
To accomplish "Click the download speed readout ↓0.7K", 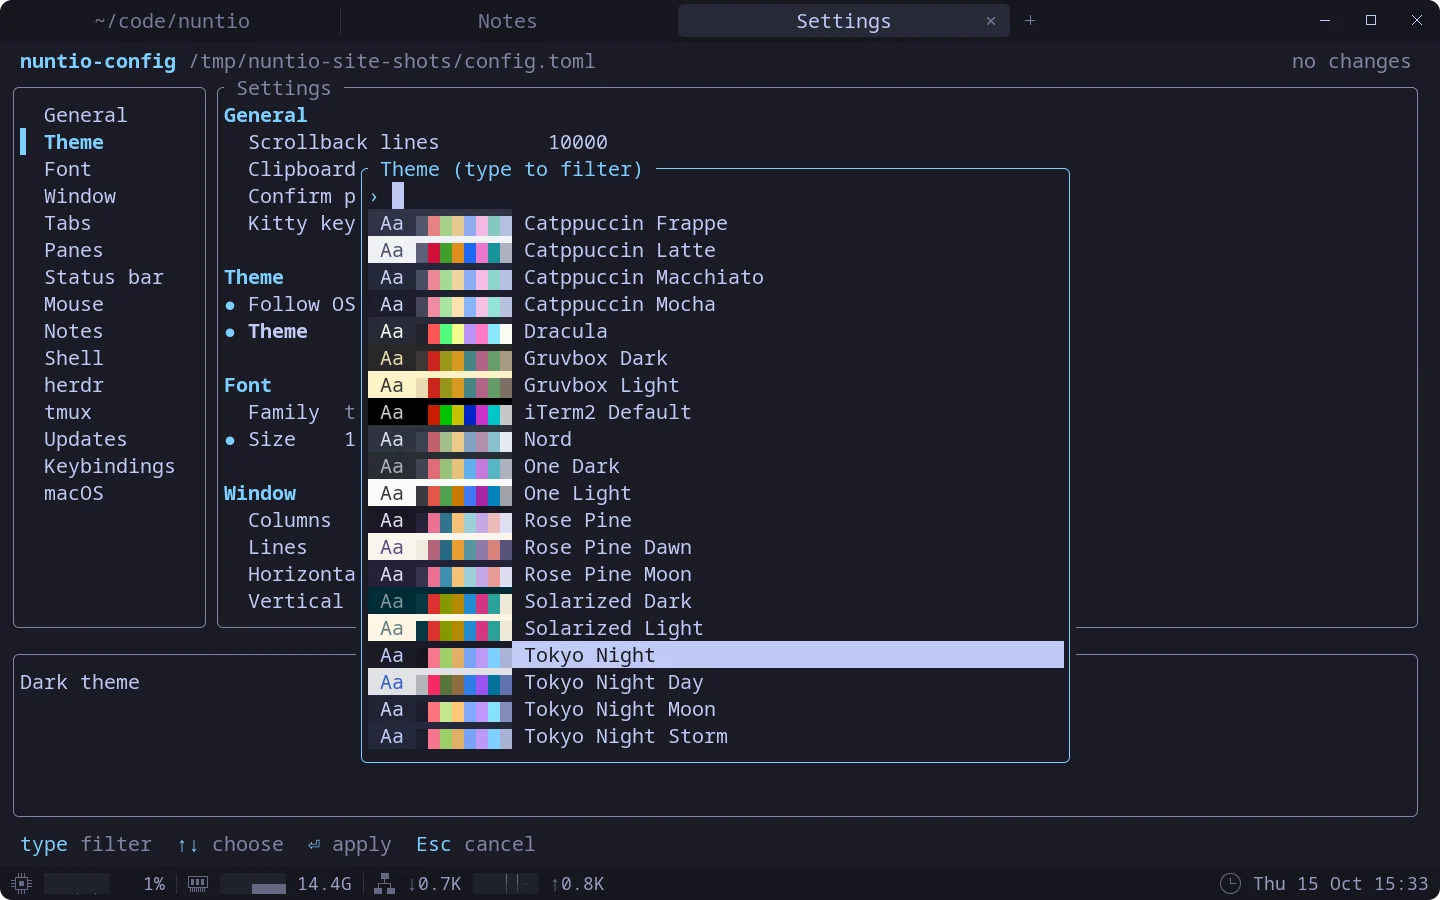I will pyautogui.click(x=434, y=884).
